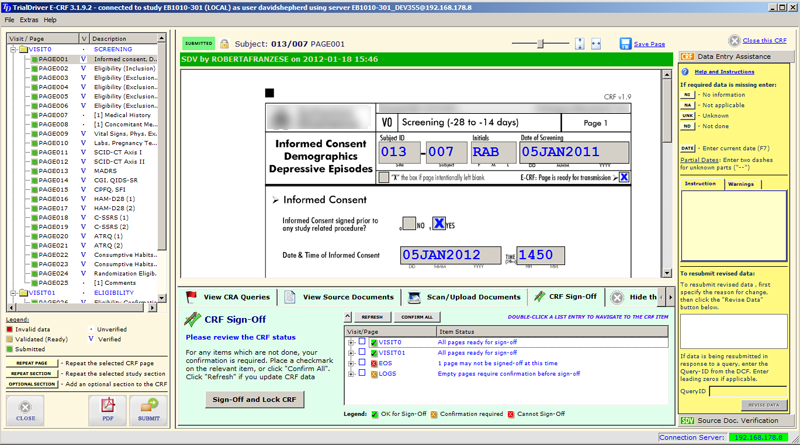Viewport: 800px width, 445px height.
Task: Expand the VISIT01 sign-off row
Action: tap(351, 353)
